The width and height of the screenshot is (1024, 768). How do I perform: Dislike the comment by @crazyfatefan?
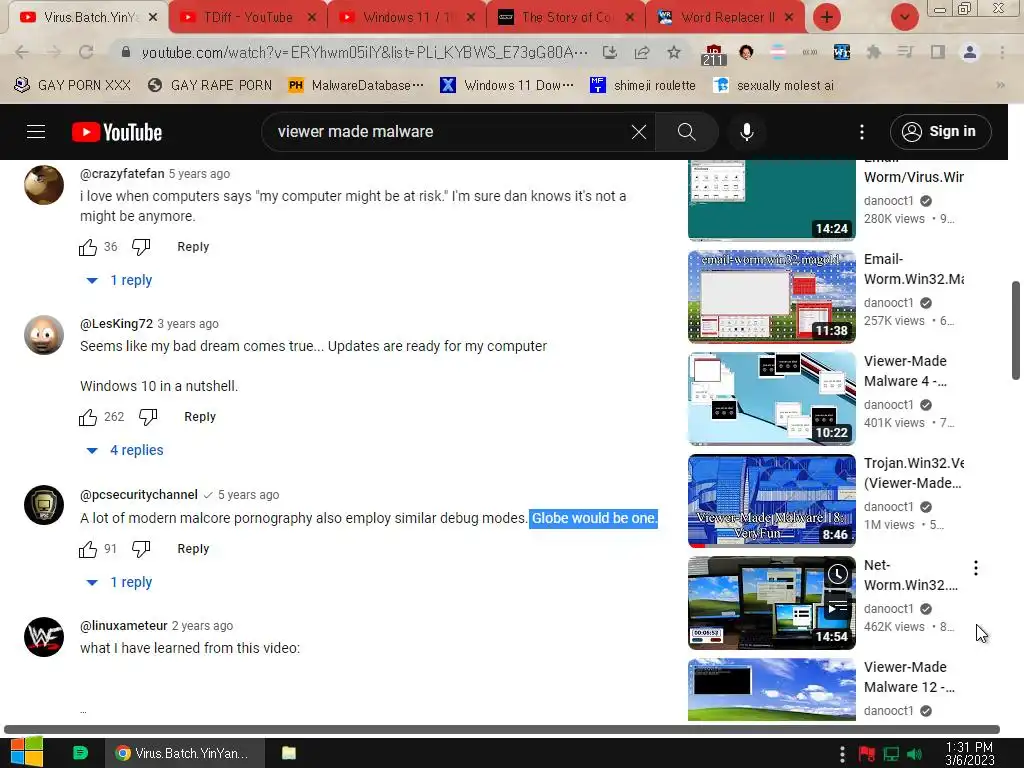tap(141, 247)
